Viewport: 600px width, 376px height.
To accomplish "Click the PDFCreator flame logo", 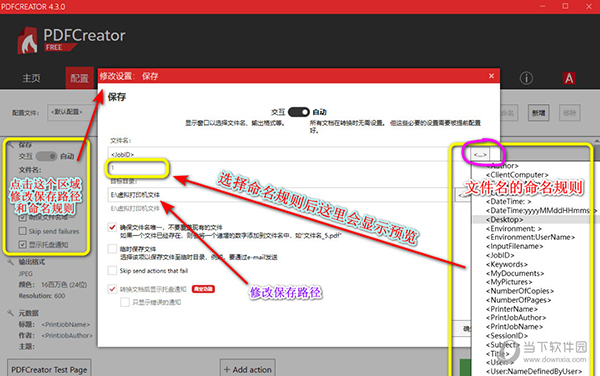I will (x=28, y=41).
